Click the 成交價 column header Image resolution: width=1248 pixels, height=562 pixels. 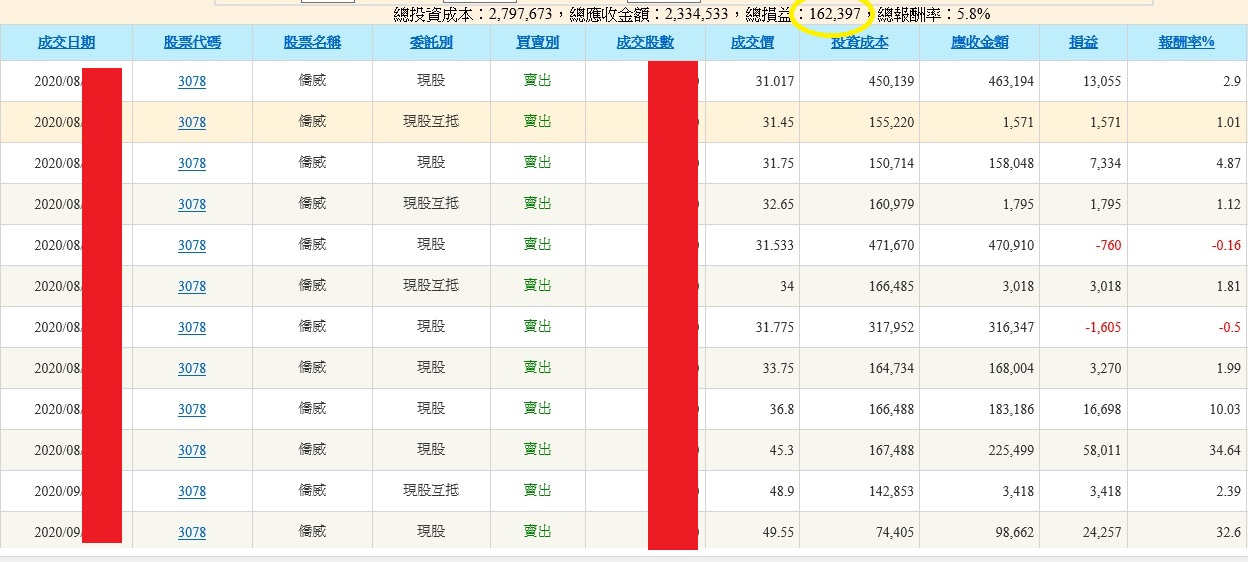[x=752, y=43]
